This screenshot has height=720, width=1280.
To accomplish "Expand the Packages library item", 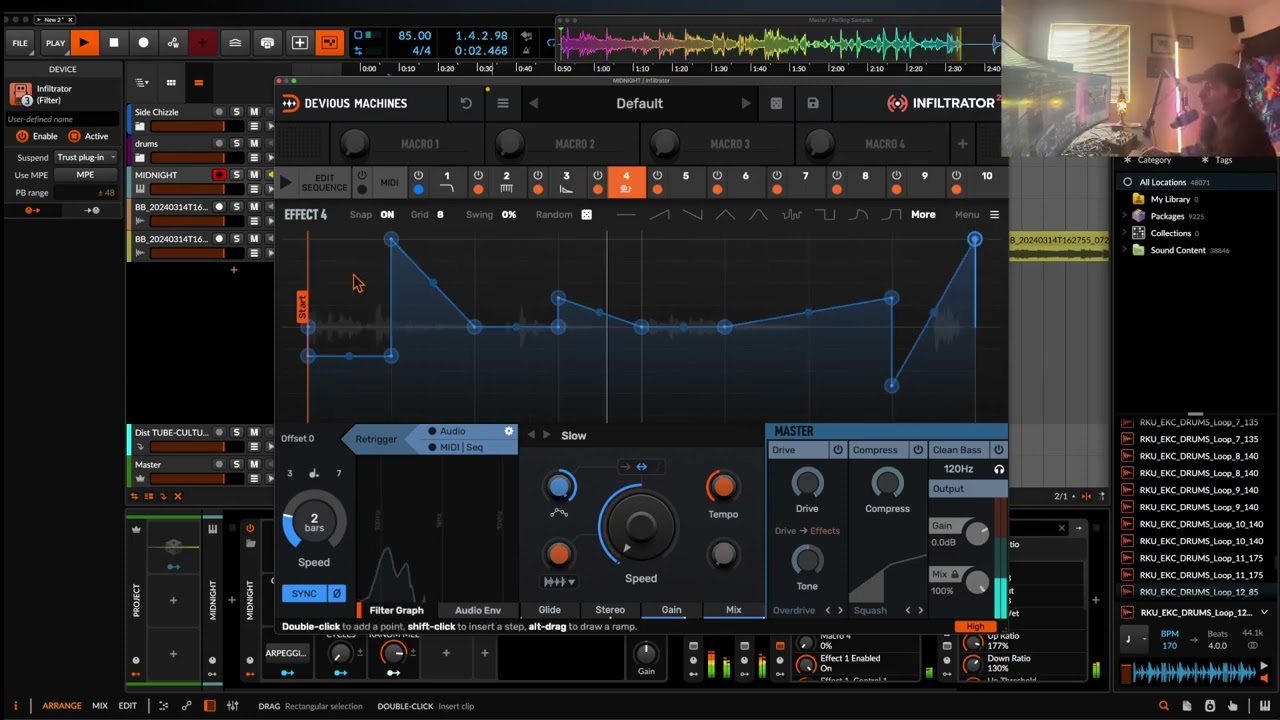I will coord(1124,216).
